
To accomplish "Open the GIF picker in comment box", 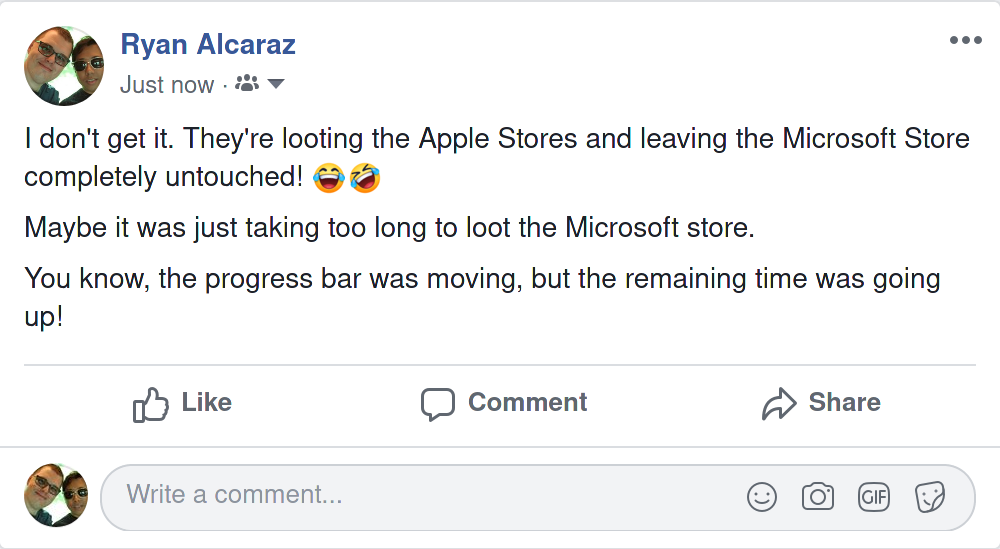I will coord(874,496).
